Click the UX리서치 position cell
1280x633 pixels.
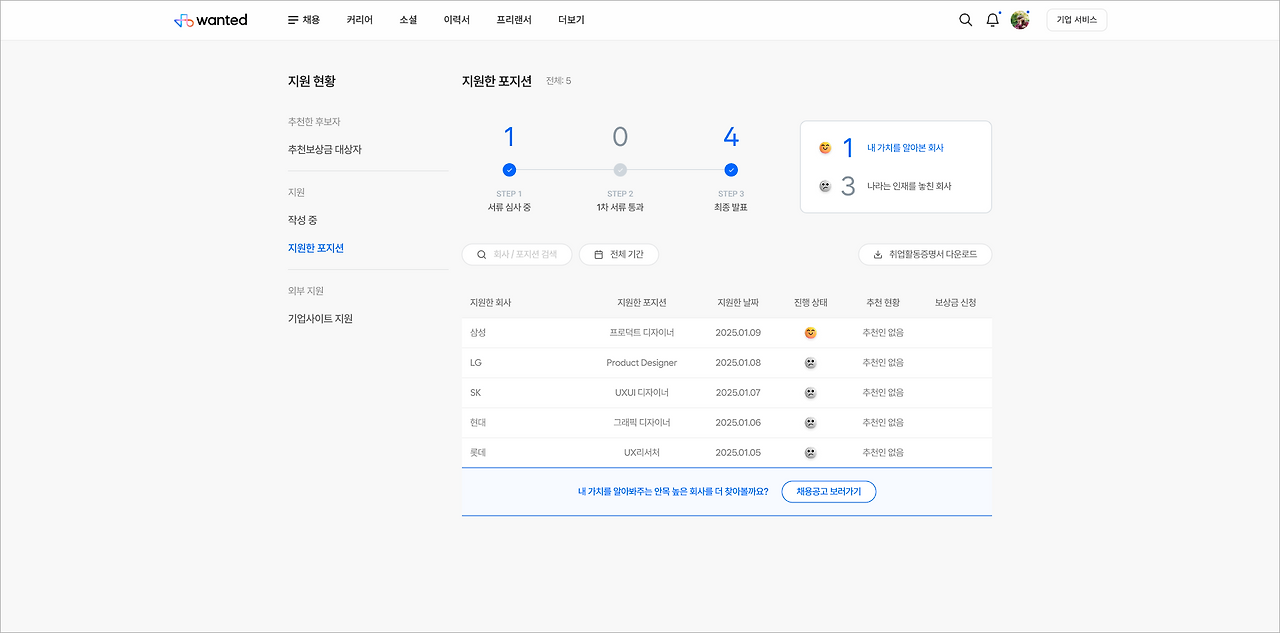642,453
